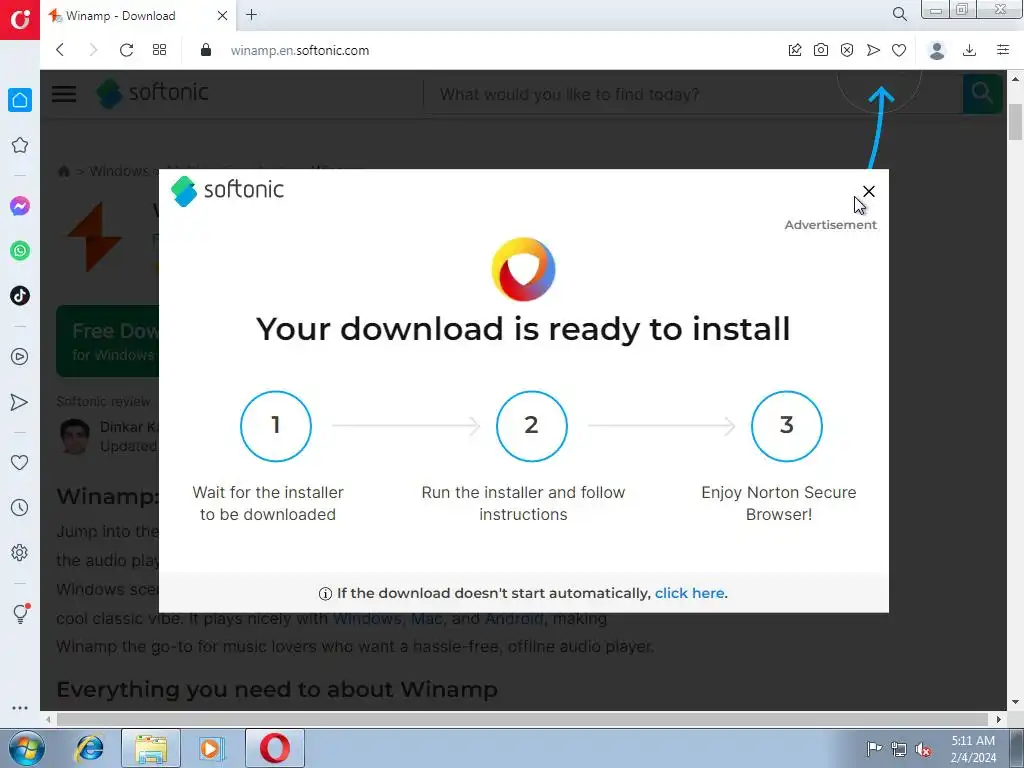Open a new tab with plus button
This screenshot has width=1024, height=768.
pyautogui.click(x=251, y=15)
